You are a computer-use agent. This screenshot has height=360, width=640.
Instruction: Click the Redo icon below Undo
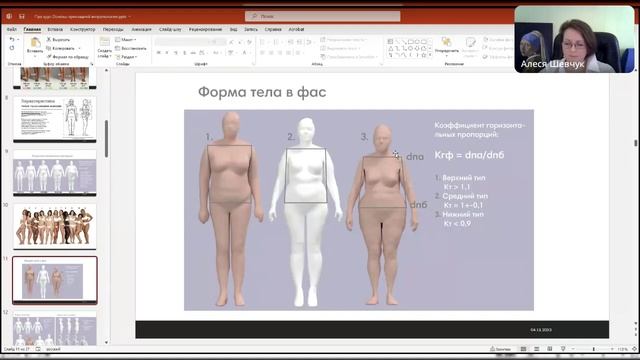coord(12,48)
